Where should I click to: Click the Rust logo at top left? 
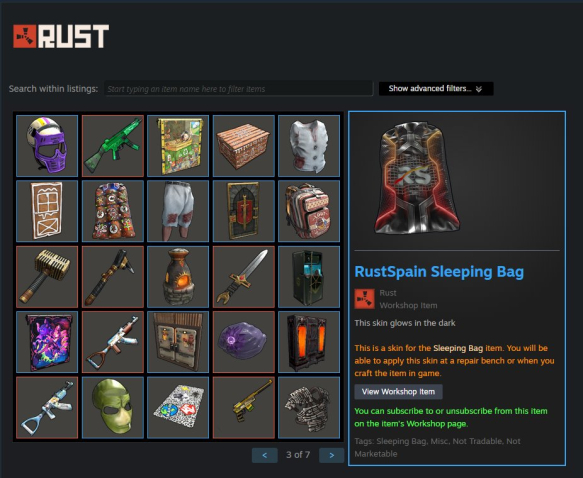(61, 36)
